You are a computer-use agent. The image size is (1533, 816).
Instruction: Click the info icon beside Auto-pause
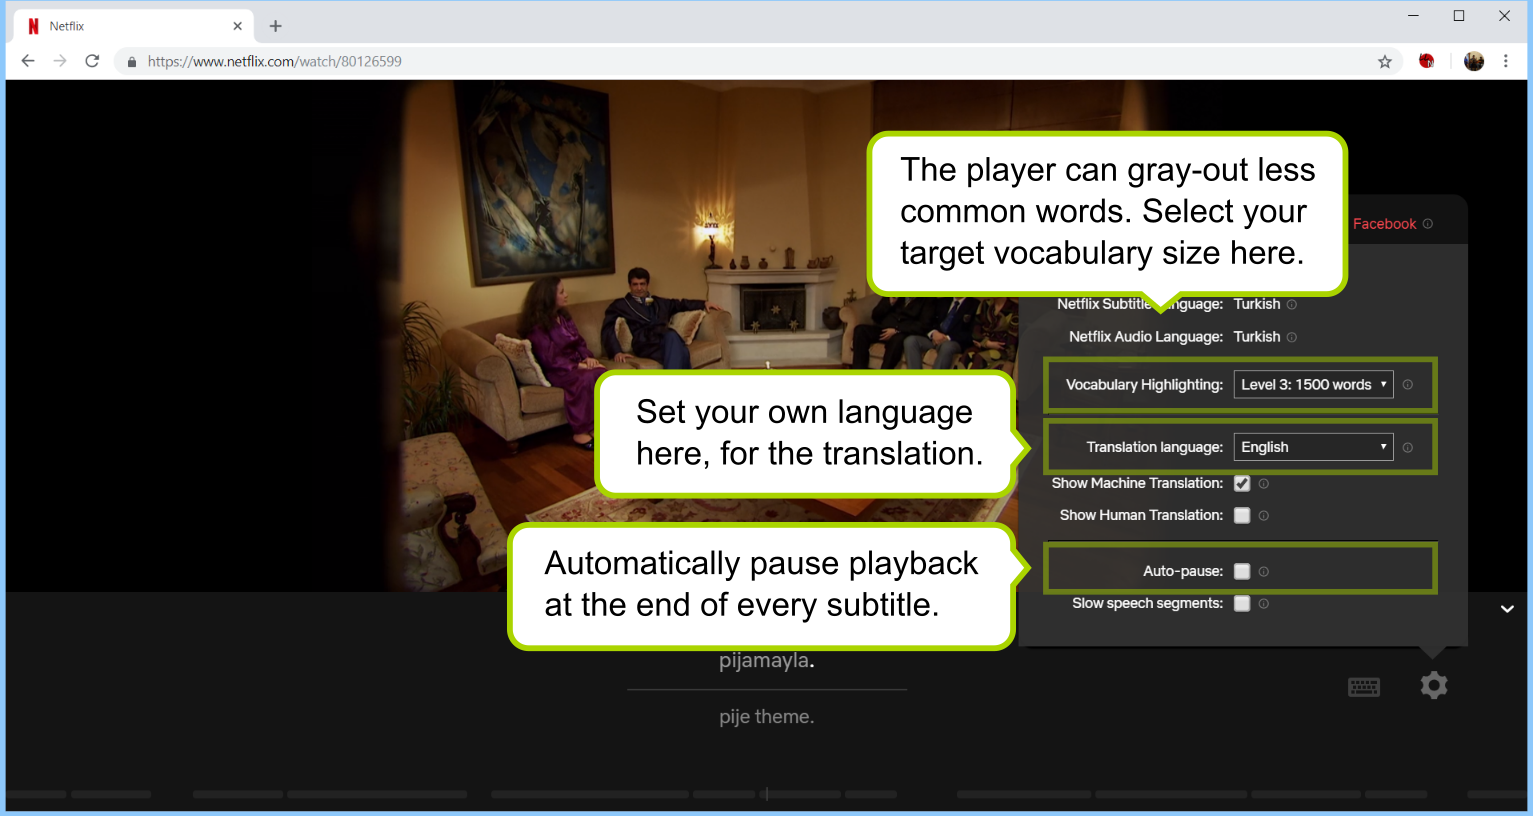[x=1264, y=572]
